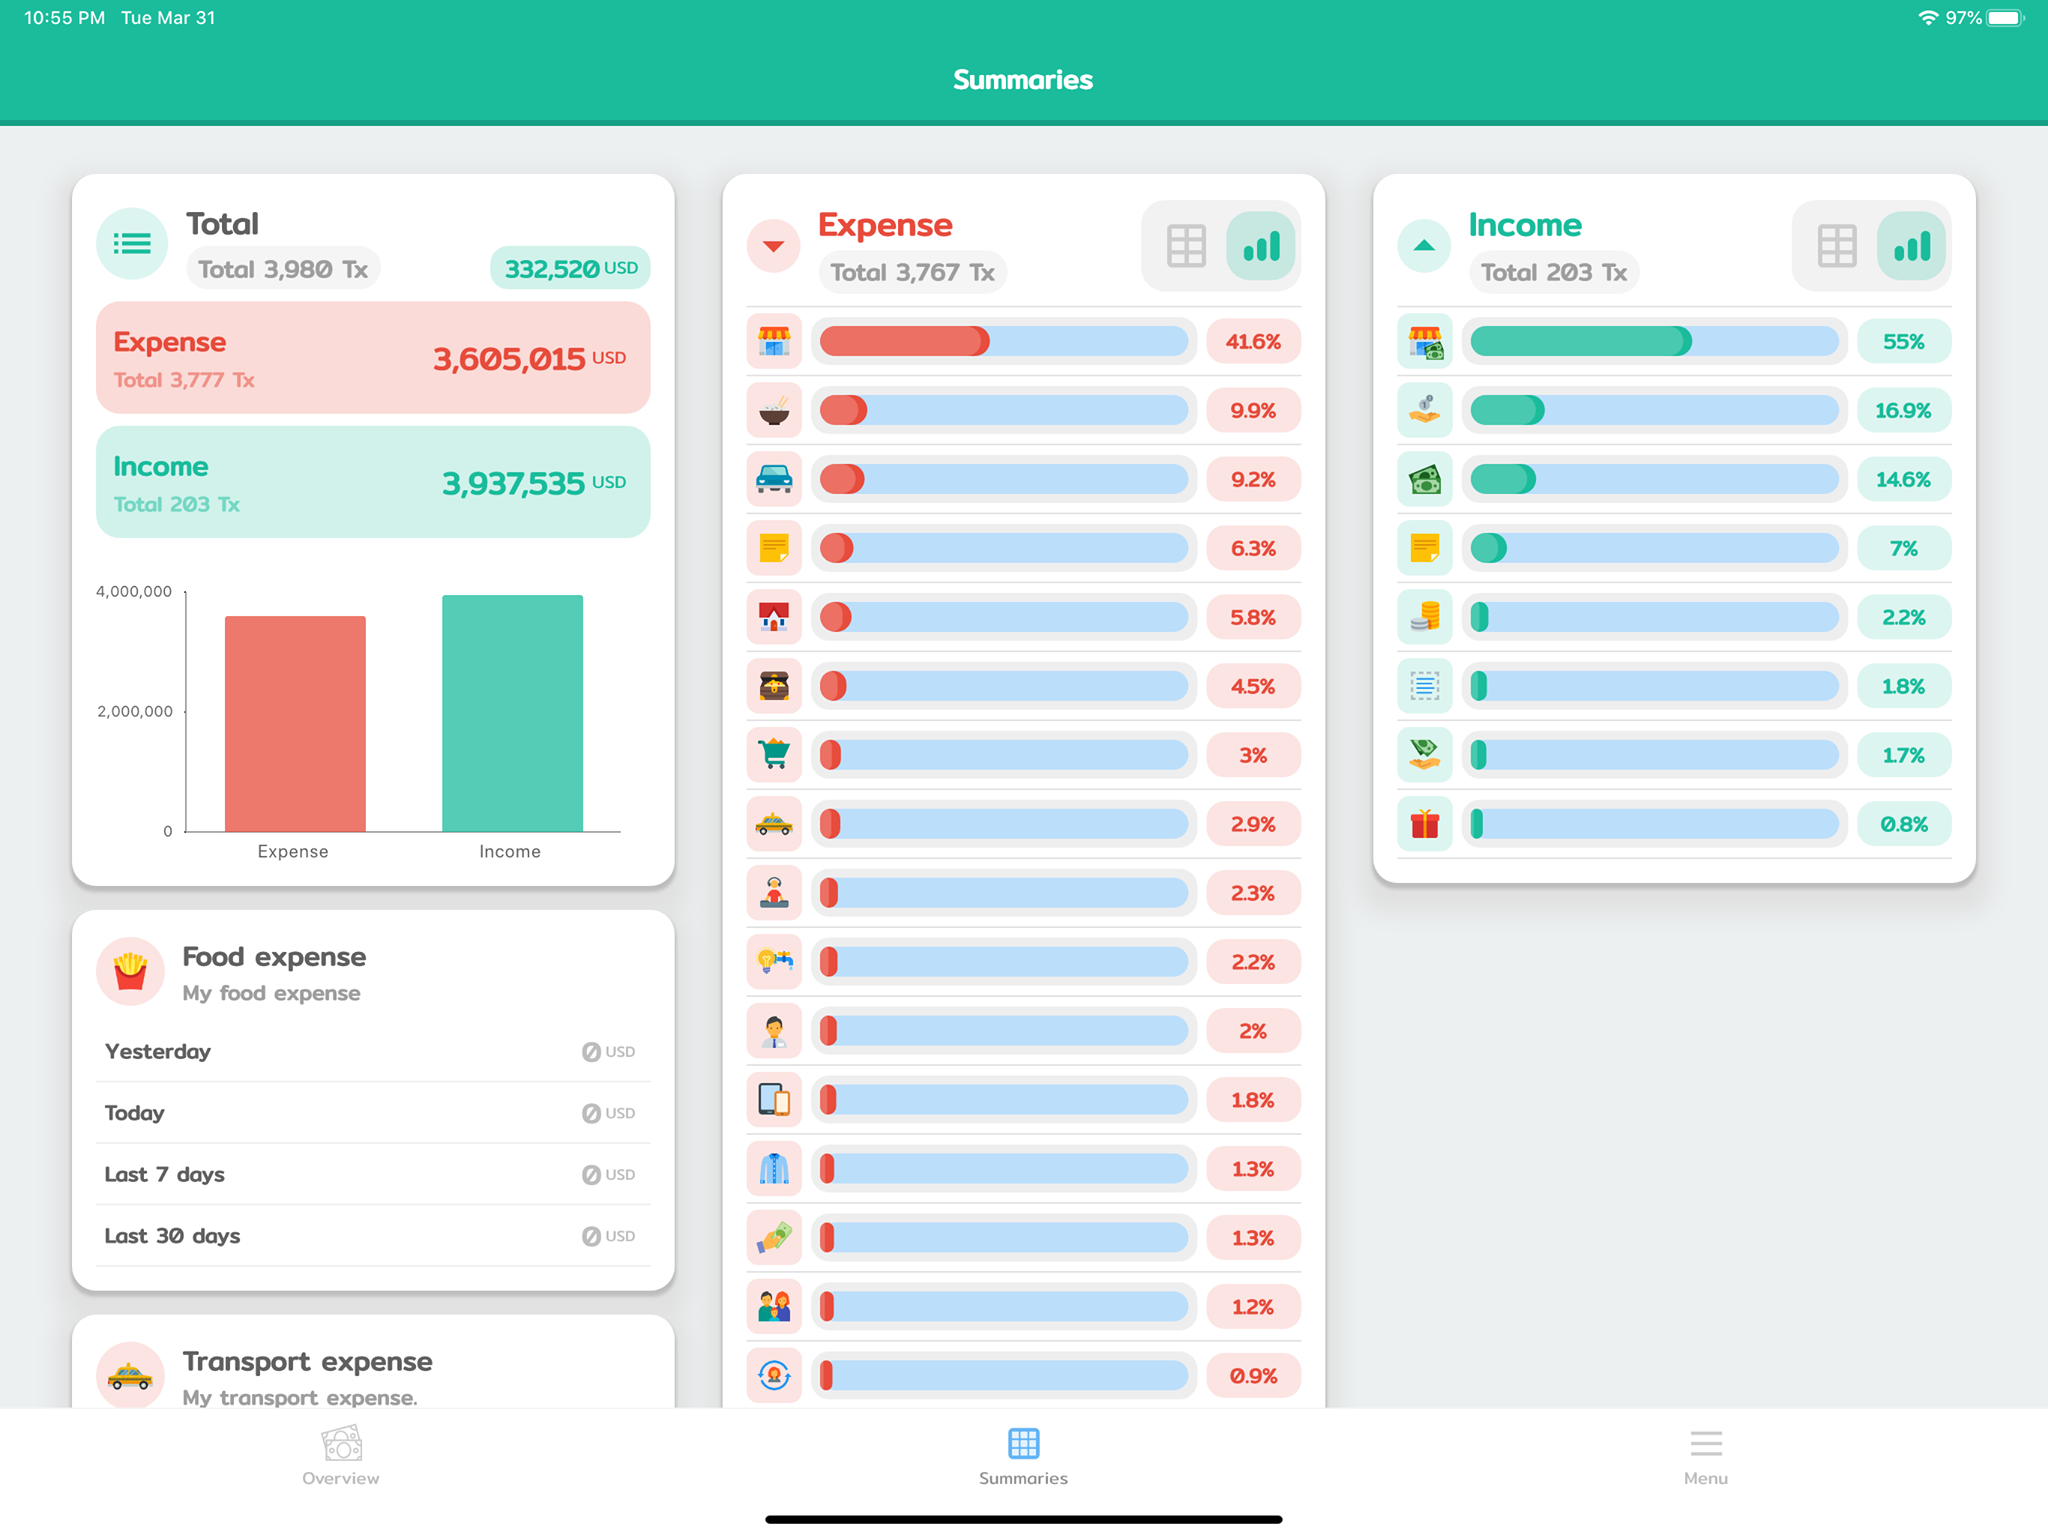This screenshot has height=1535, width=2048.
Task: Click the gold coins income category icon
Action: click(1424, 617)
